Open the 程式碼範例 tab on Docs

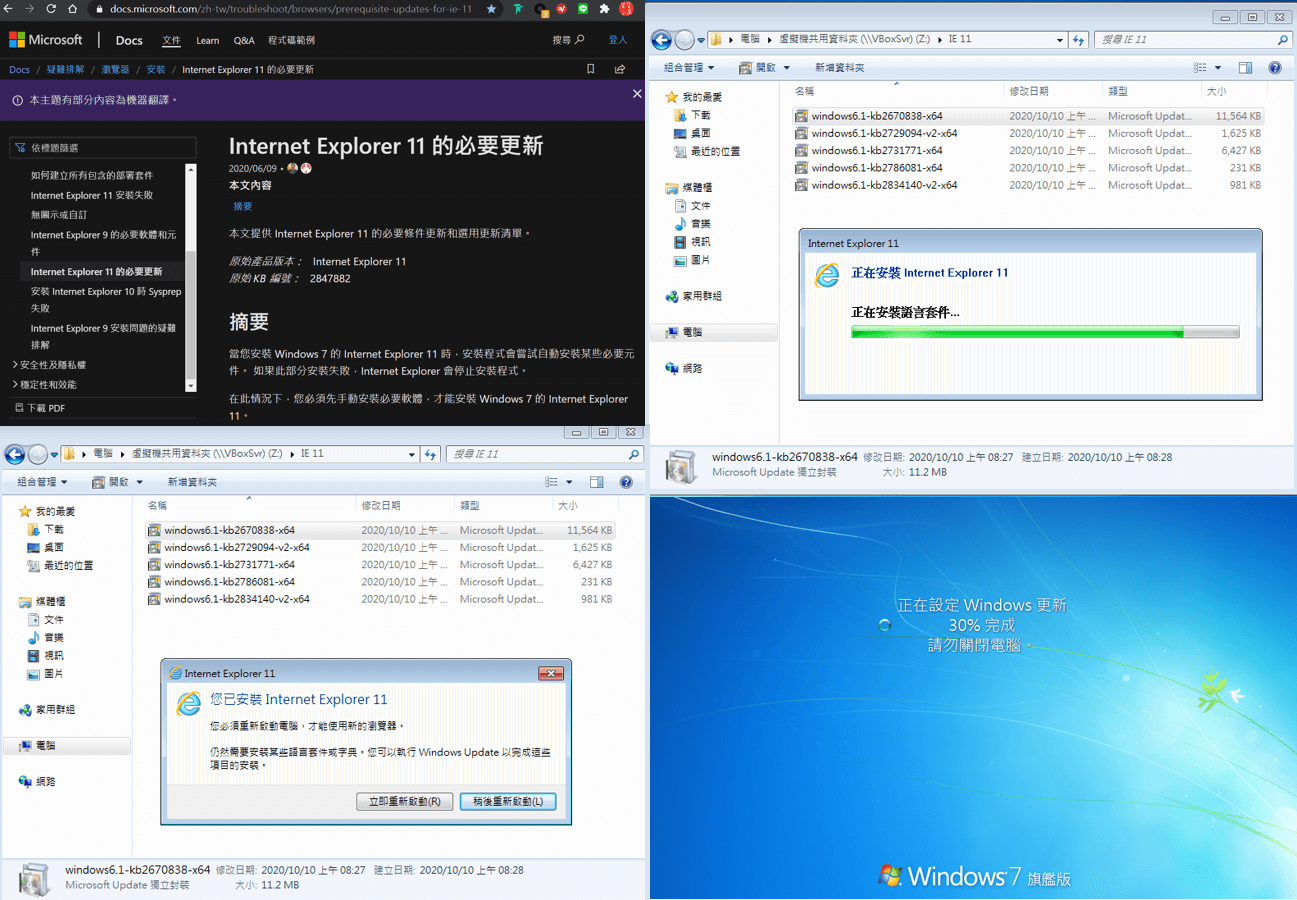[291, 41]
